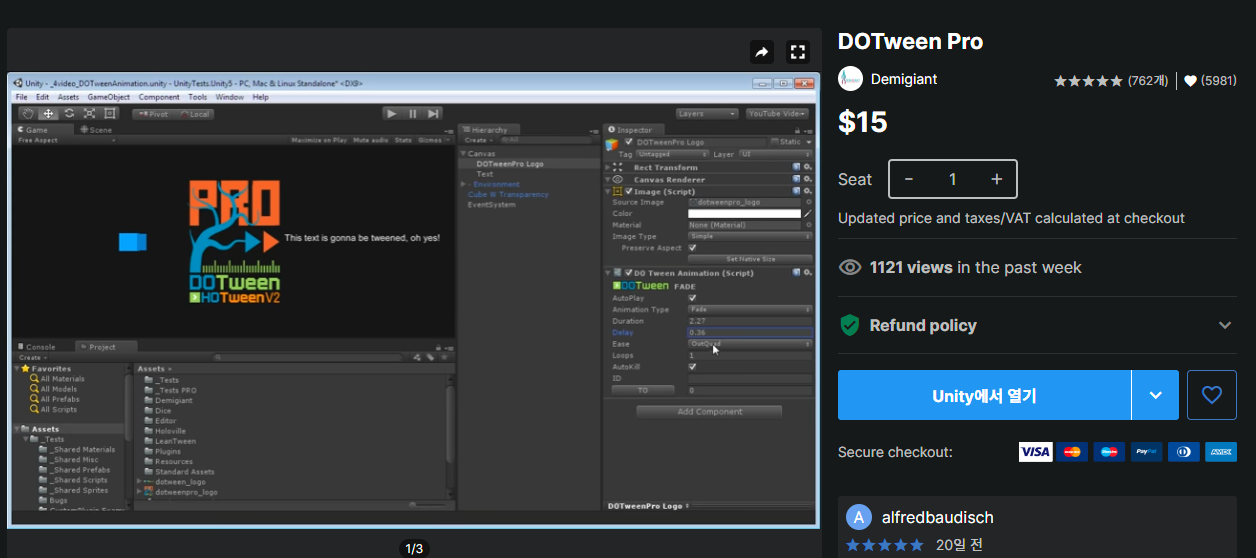
Task: Collapse the Canvas node in the Hierarchy
Action: [x=463, y=154]
